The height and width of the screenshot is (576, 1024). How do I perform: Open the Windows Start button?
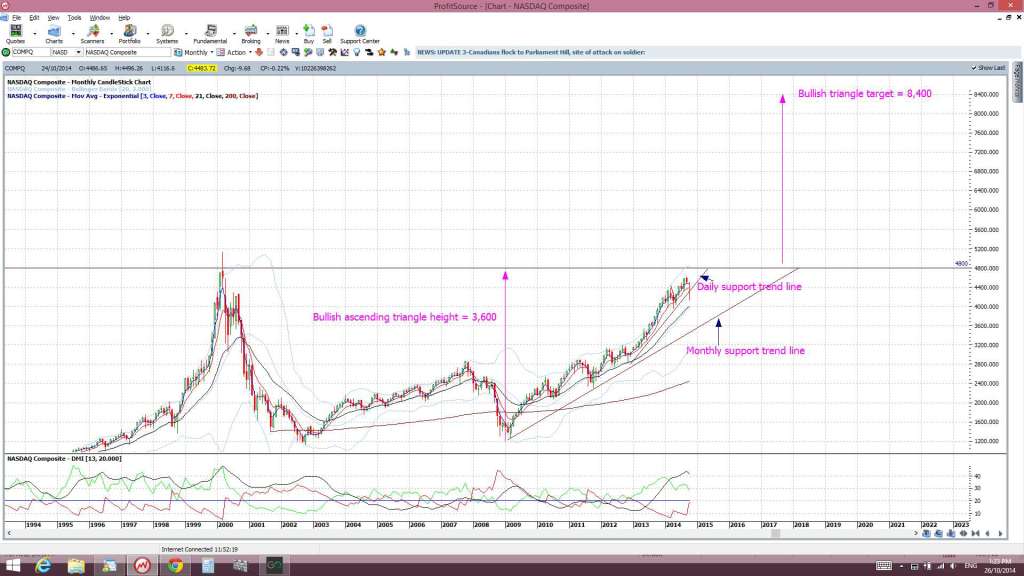tap(12, 566)
